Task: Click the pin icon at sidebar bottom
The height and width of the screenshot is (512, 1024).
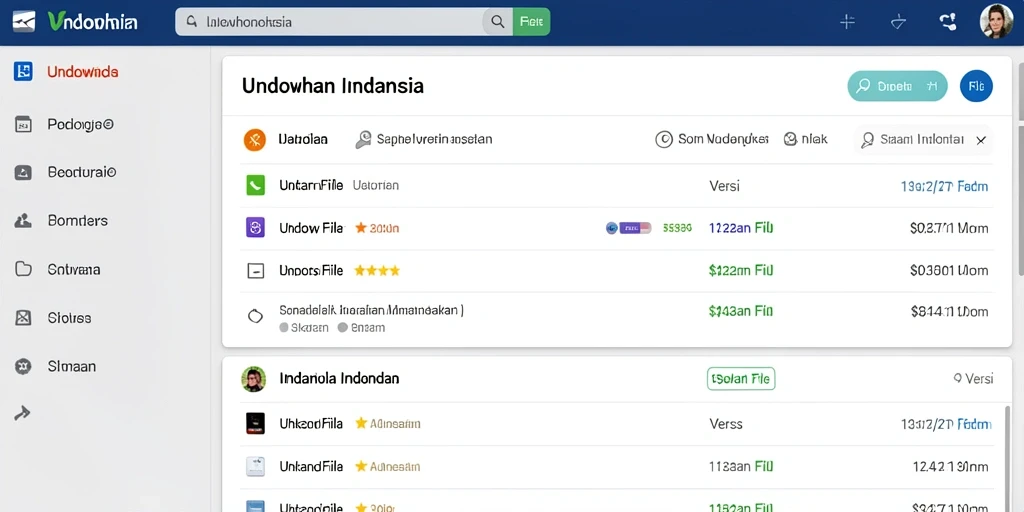Action: pos(23,412)
